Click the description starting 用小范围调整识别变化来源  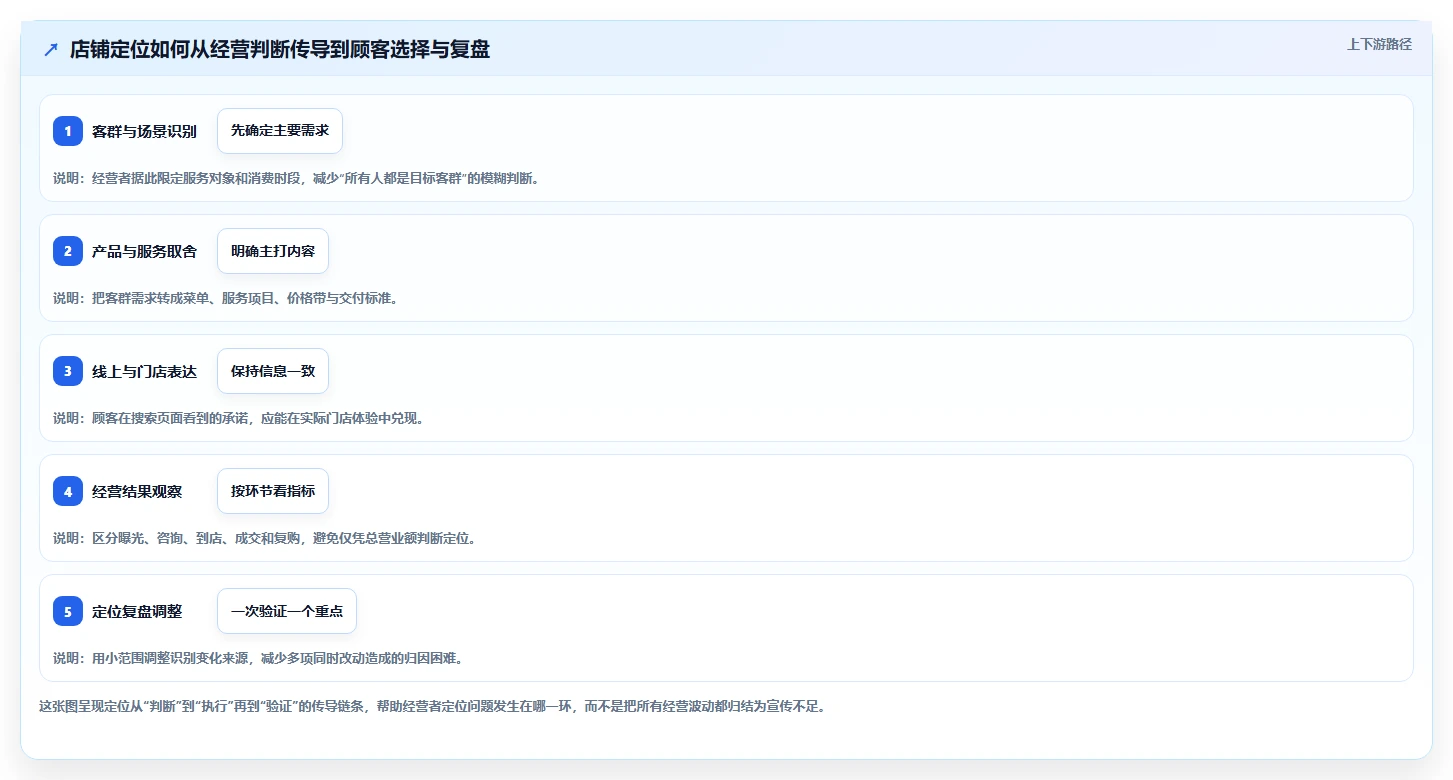pos(258,658)
